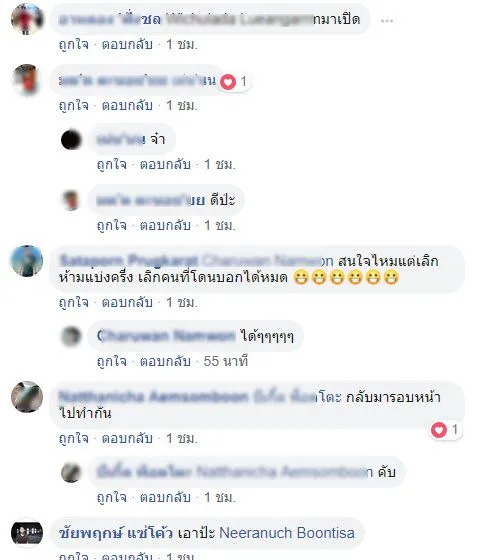
Task: Open tagged name Neeranuch Boontisa
Action: [287, 533]
